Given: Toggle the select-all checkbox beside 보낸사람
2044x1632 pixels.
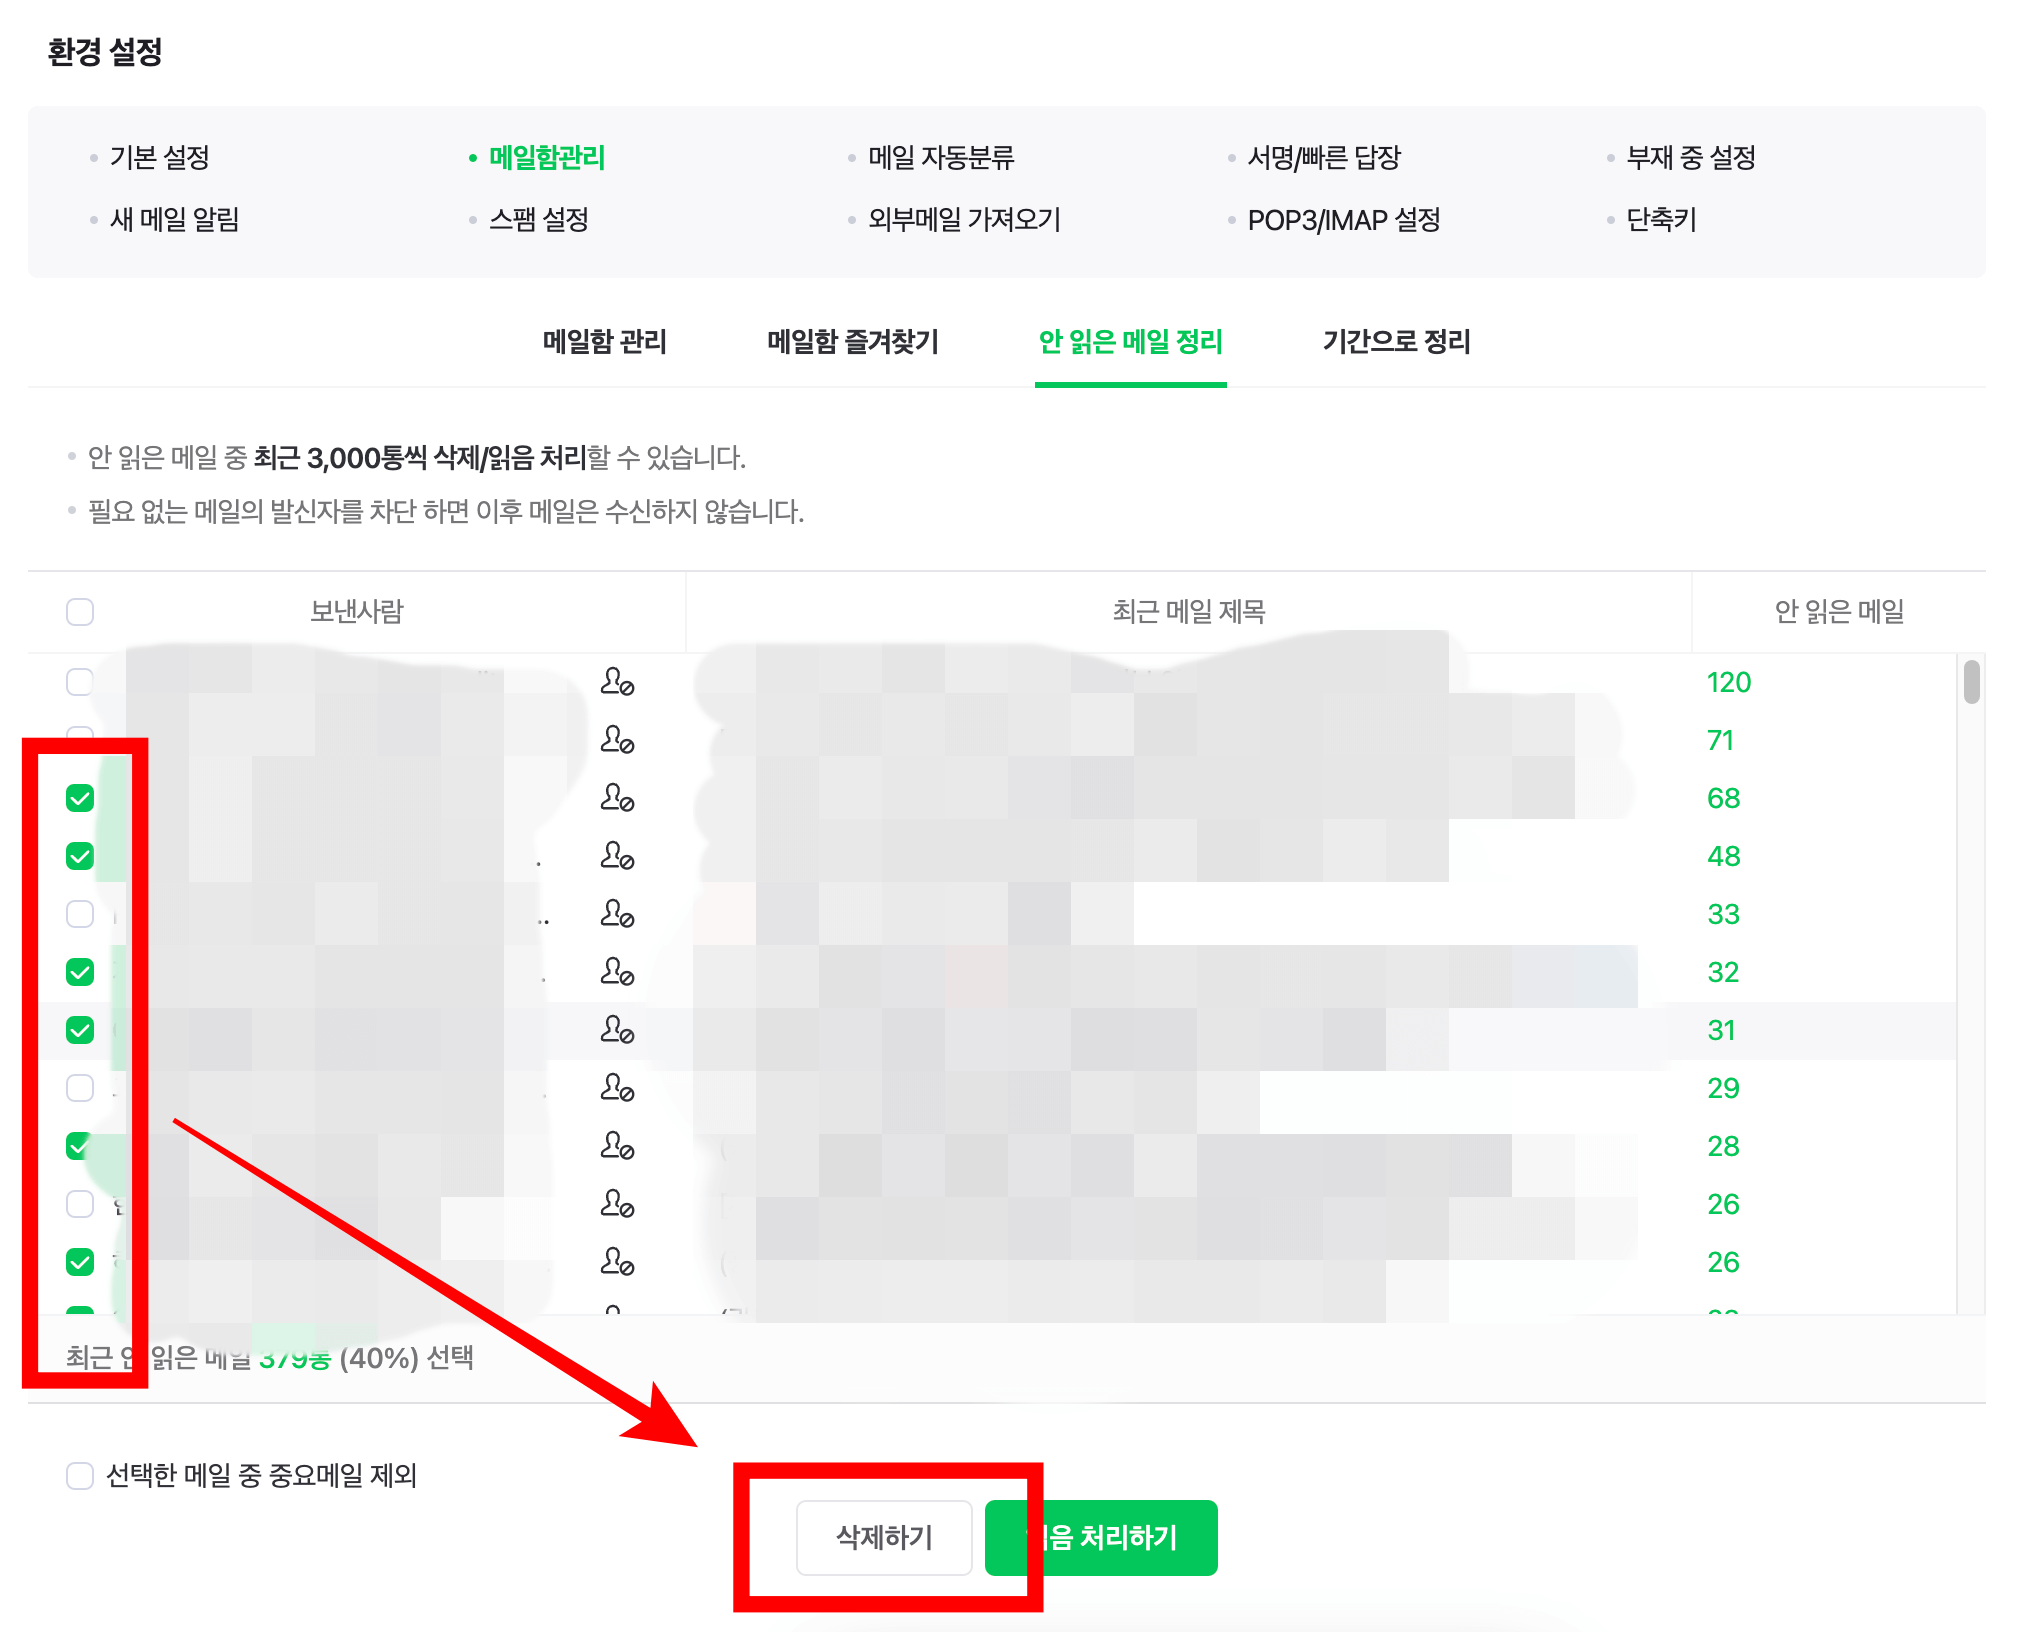Looking at the screenshot, I should [80, 612].
